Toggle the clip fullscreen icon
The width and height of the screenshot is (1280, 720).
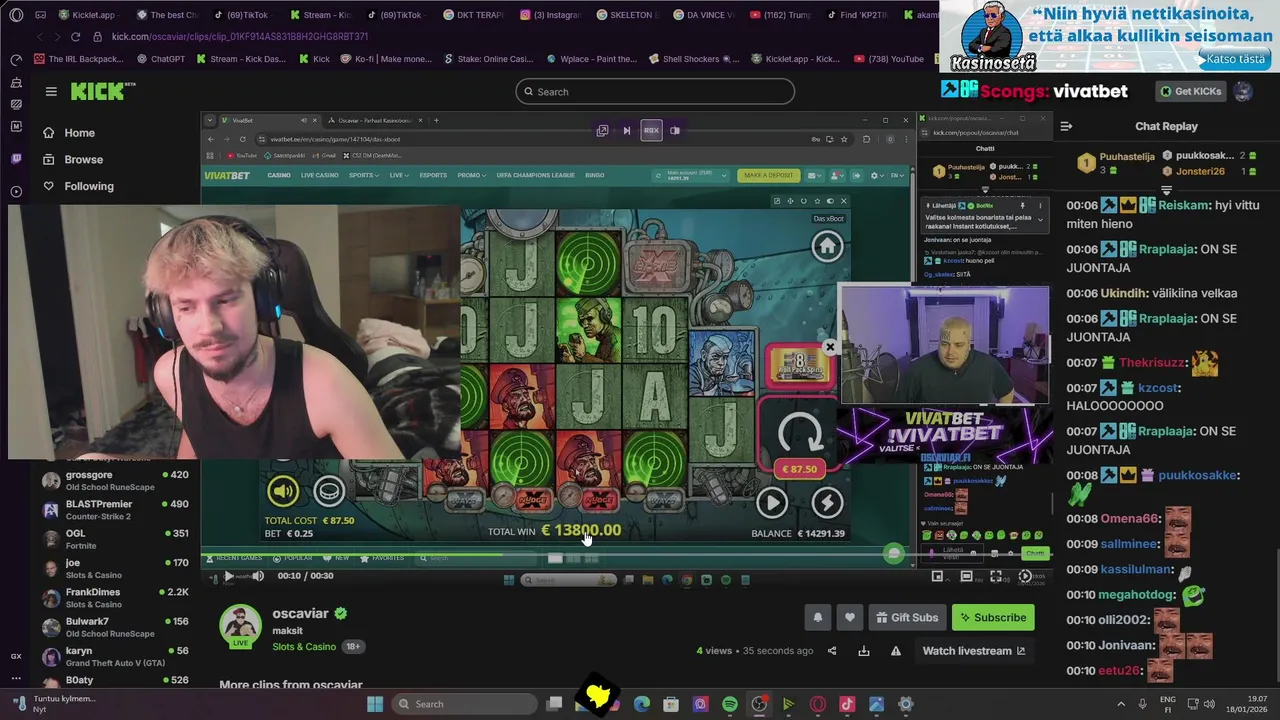click(x=996, y=576)
